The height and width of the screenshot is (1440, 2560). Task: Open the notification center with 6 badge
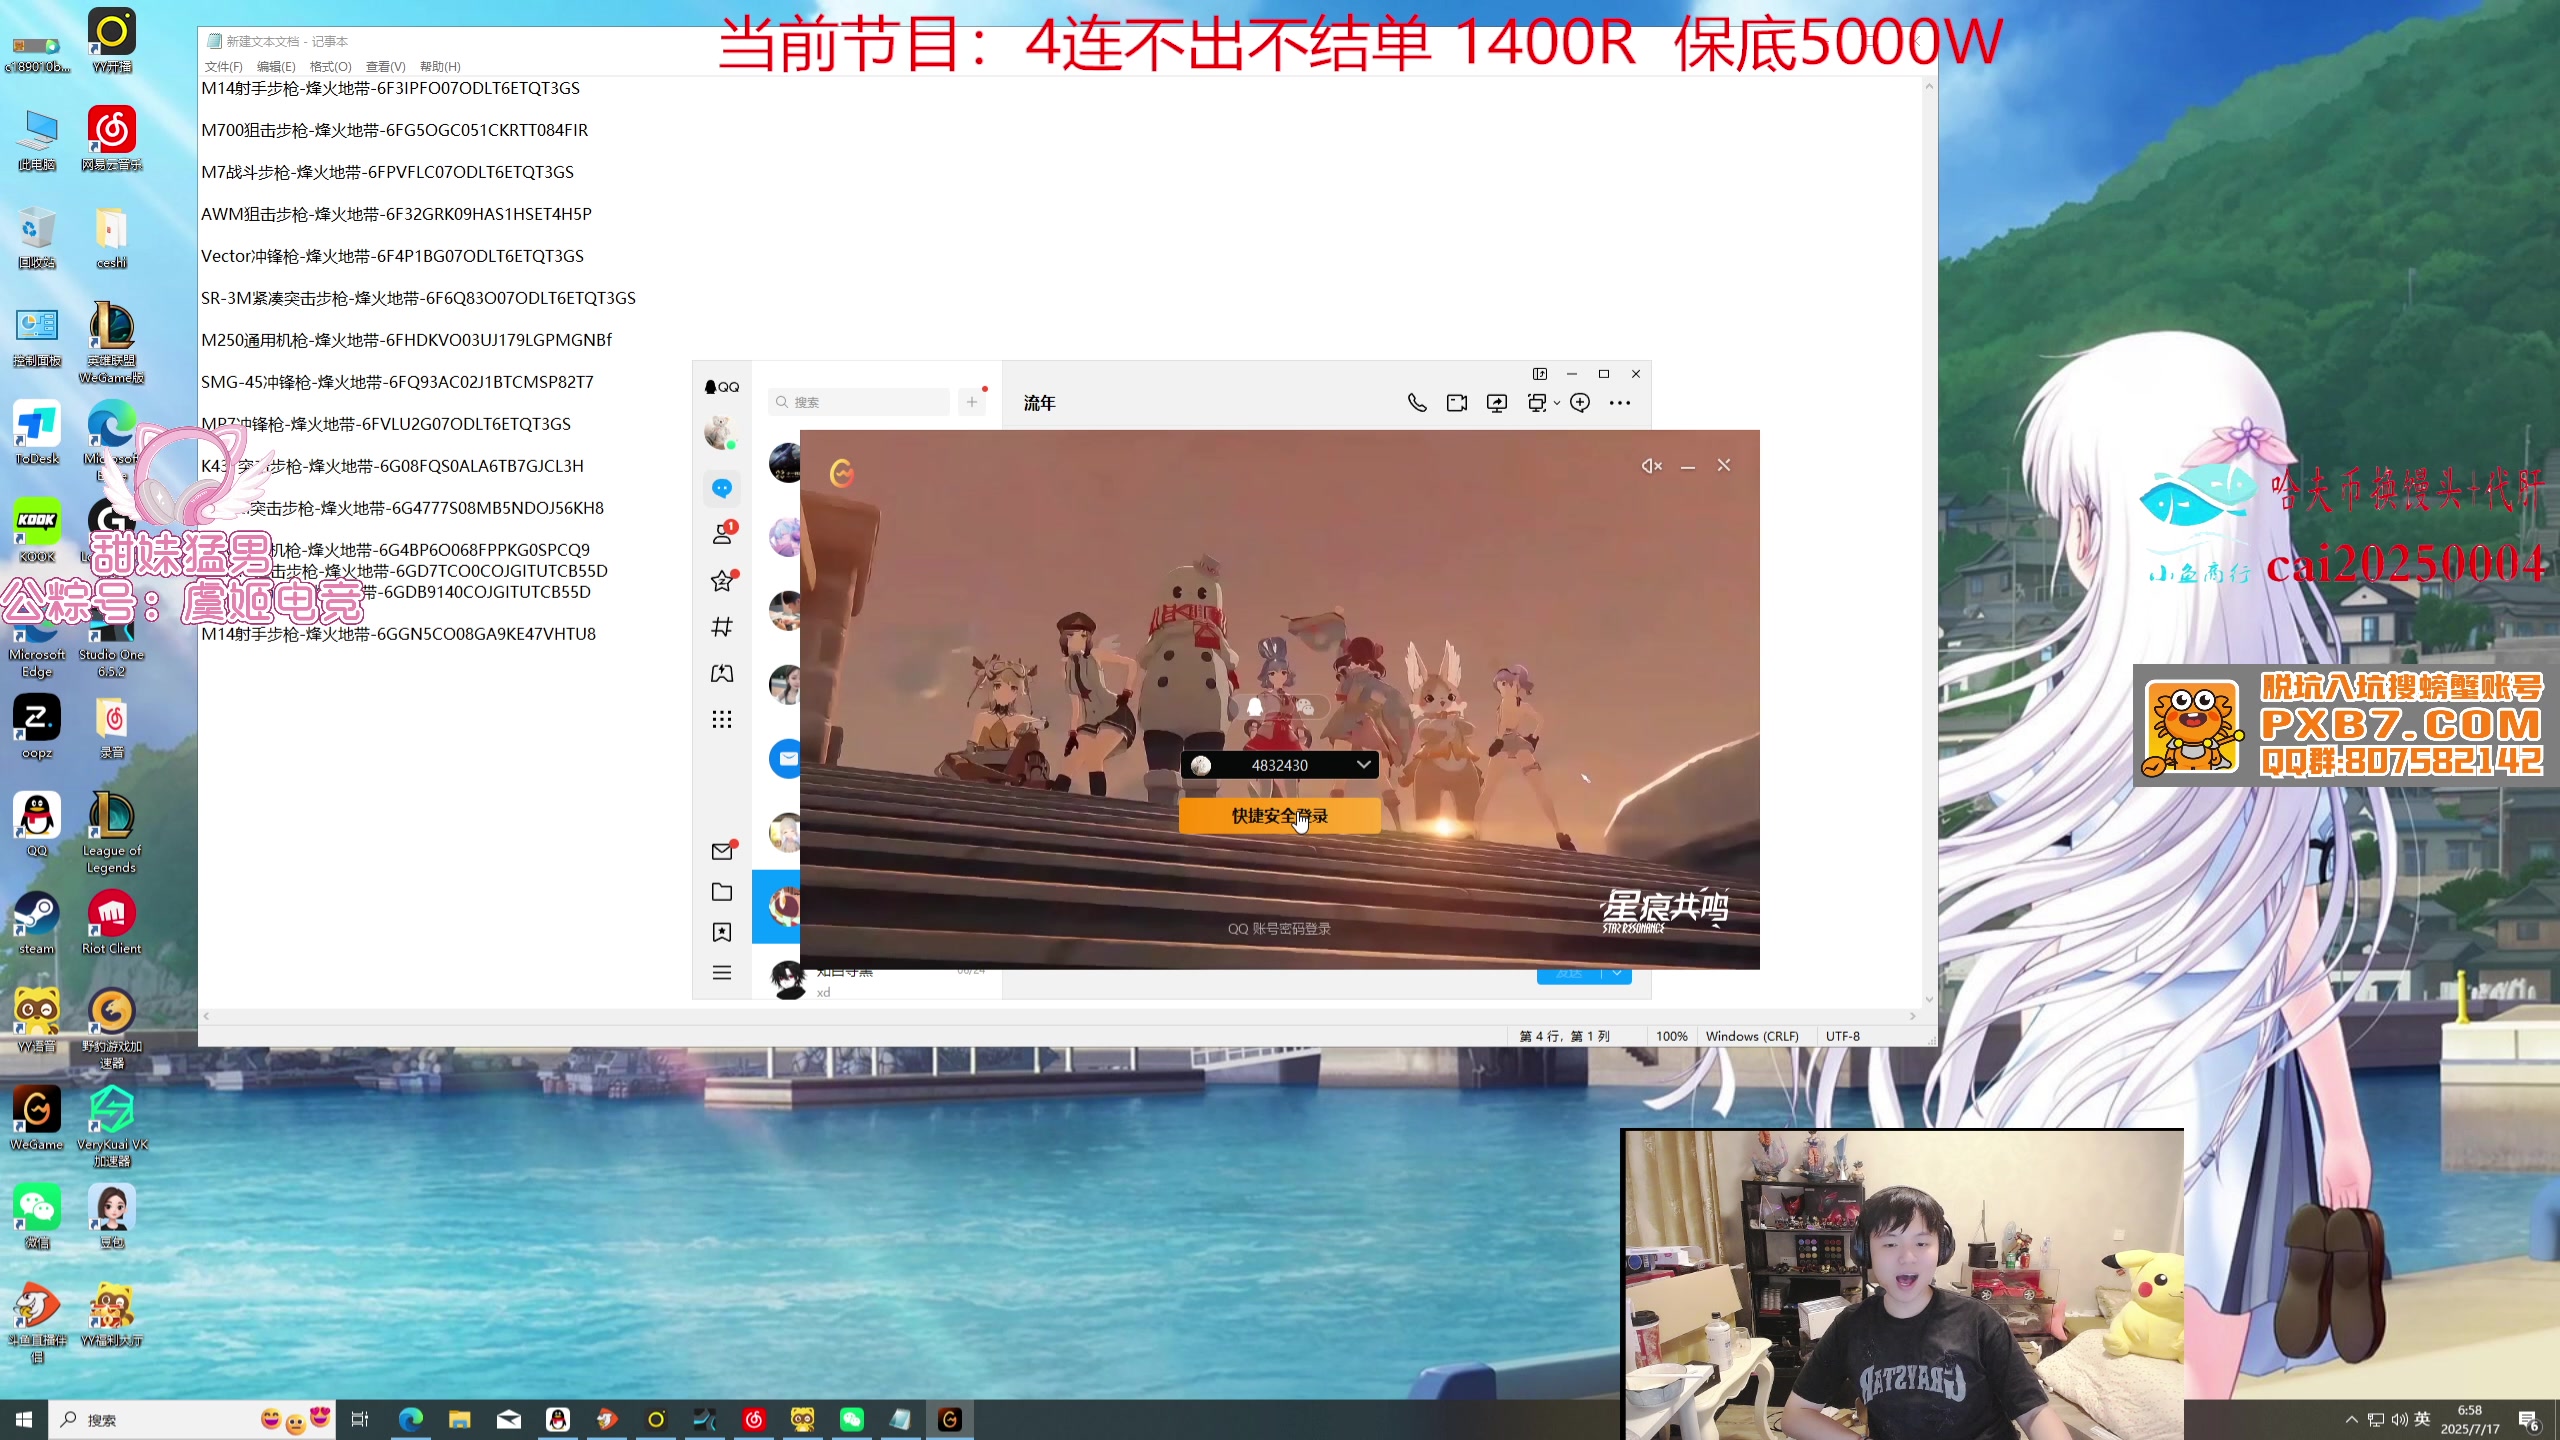click(2529, 1420)
